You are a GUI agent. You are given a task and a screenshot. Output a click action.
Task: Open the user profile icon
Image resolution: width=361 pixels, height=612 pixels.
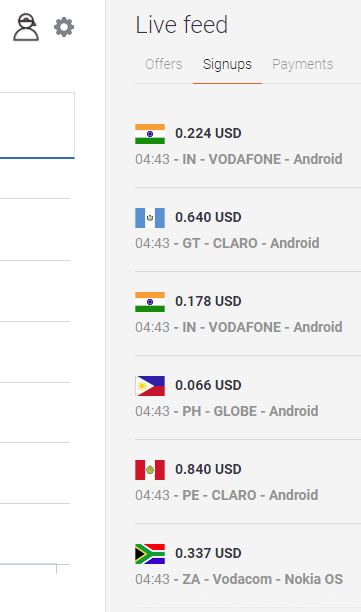click(26, 27)
